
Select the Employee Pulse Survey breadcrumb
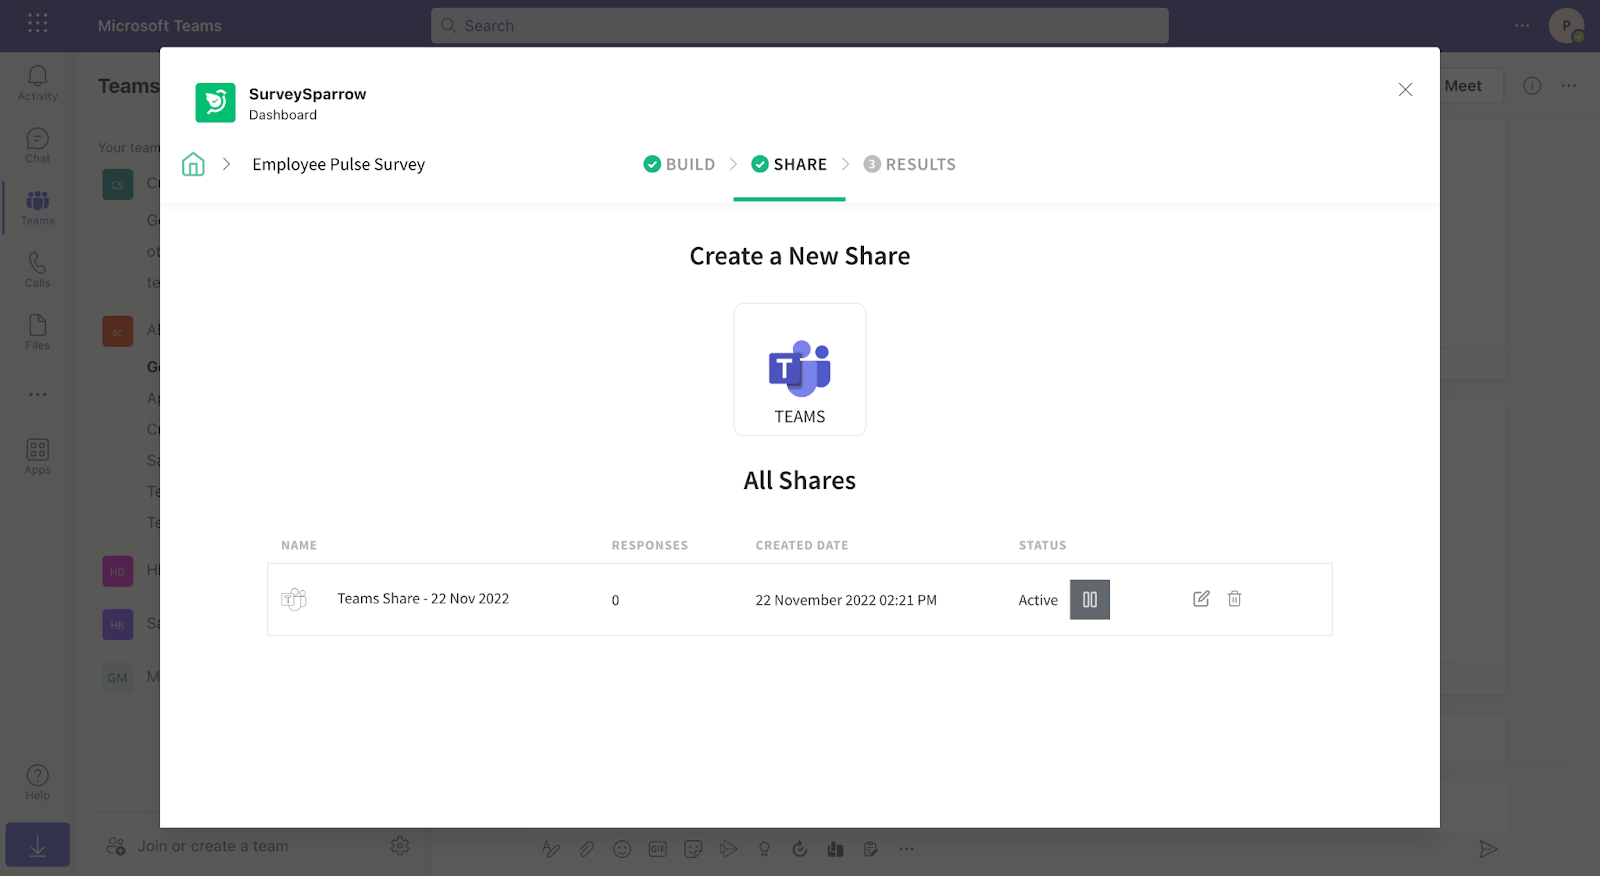point(339,164)
